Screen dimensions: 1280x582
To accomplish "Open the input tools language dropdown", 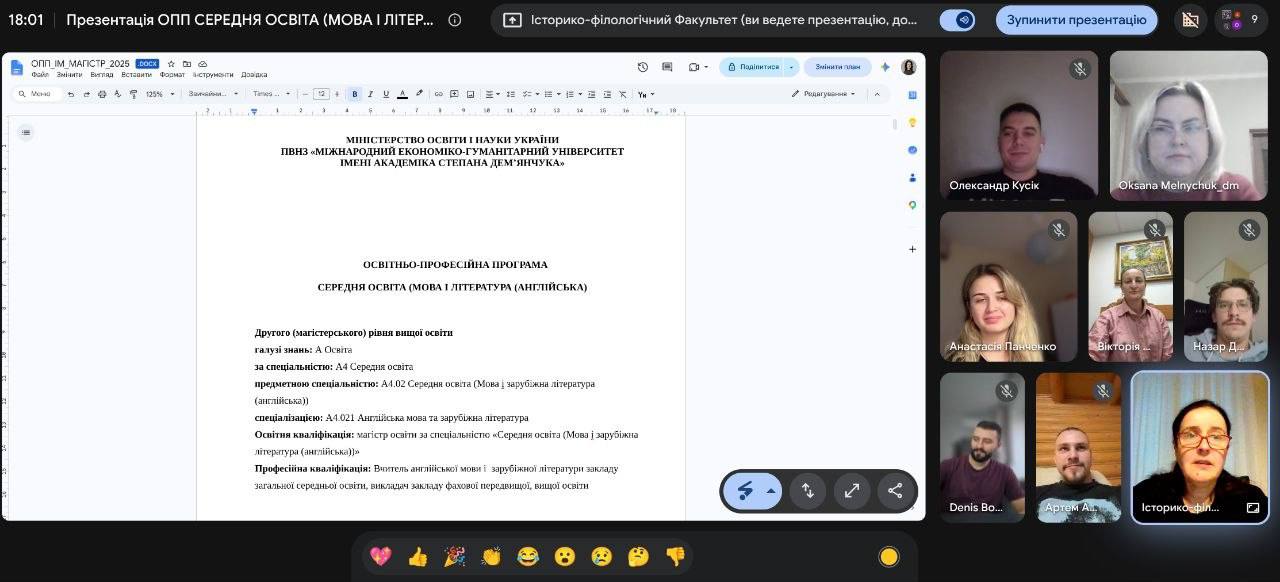I will pos(646,94).
